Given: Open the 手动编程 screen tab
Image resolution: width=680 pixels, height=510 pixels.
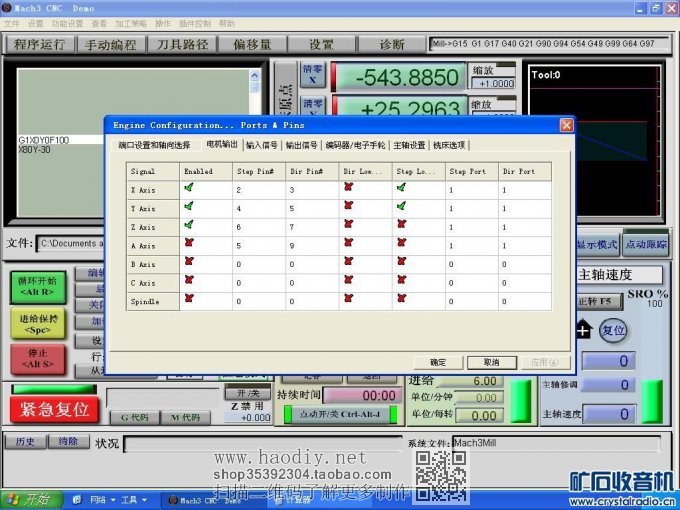Looking at the screenshot, I should pos(110,45).
